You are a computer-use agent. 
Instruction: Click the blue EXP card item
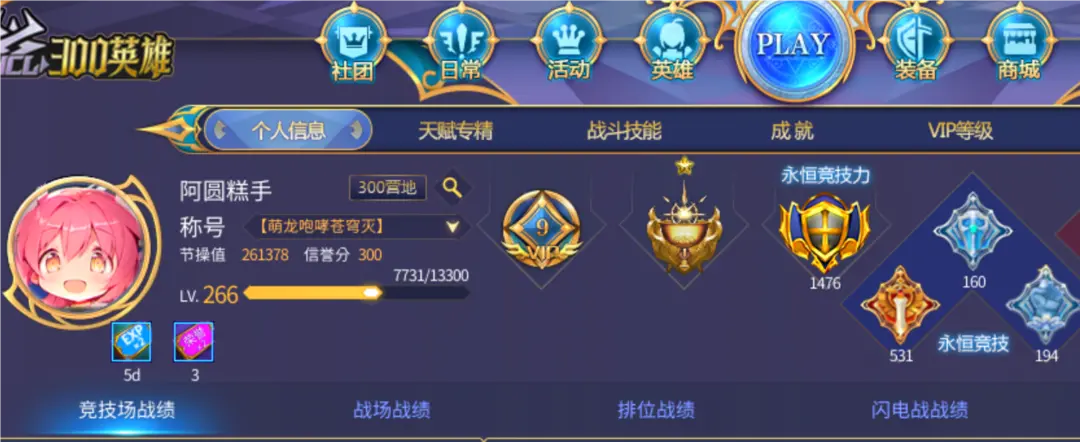tap(131, 341)
